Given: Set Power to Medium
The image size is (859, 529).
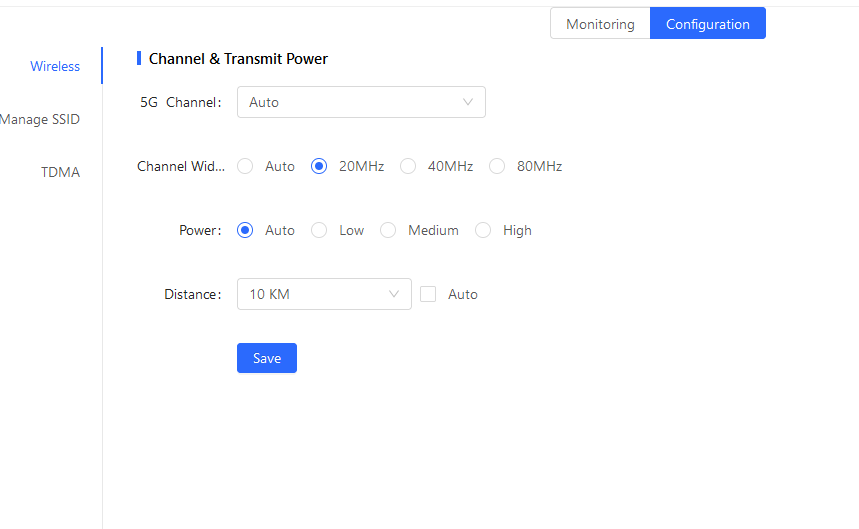Looking at the screenshot, I should pos(388,230).
